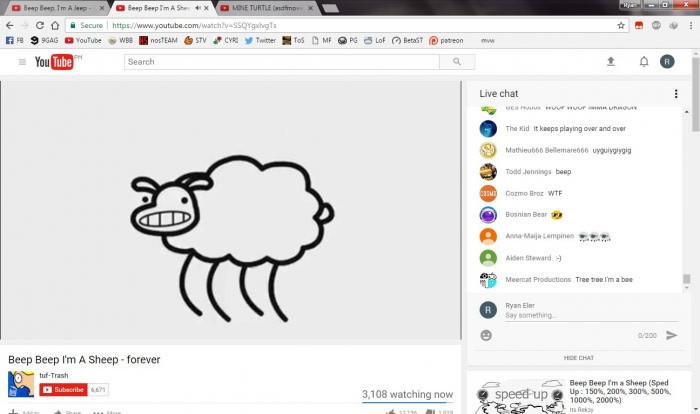The height and width of the screenshot is (414, 700).
Task: Click The Kid's name in chat
Action: pyautogui.click(x=517, y=129)
